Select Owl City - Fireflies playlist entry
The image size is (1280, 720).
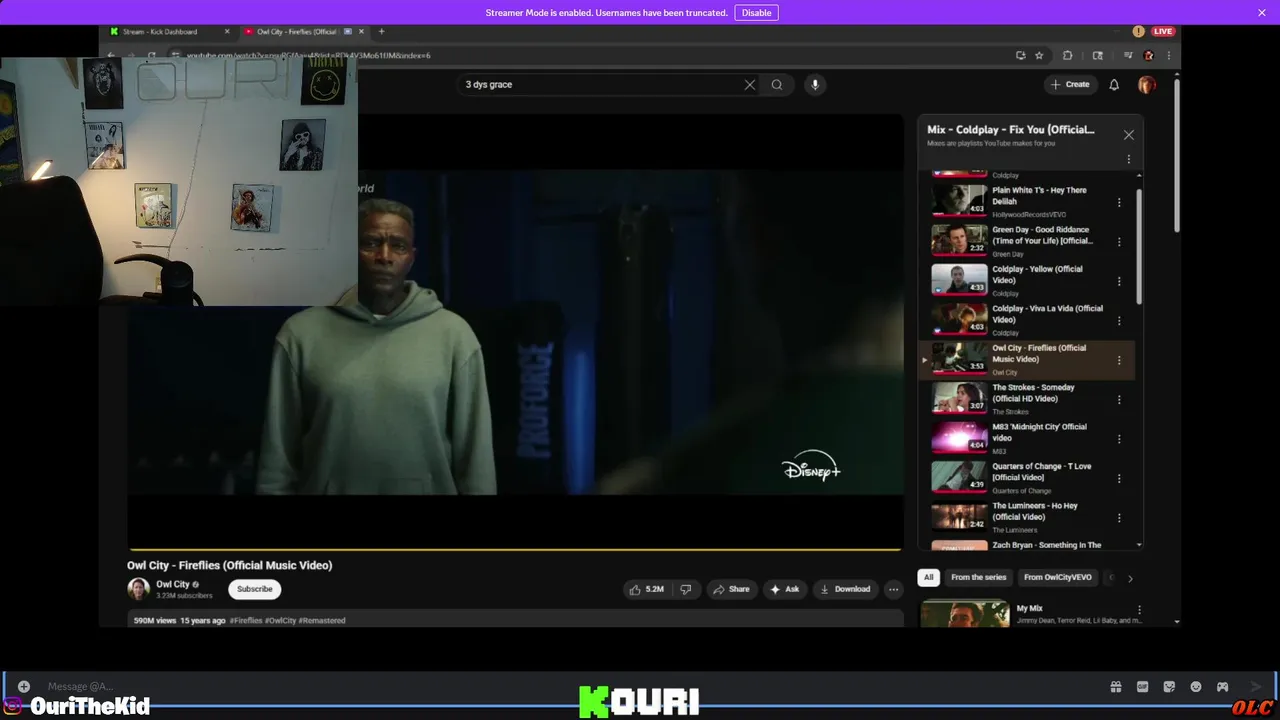[x=1027, y=359]
